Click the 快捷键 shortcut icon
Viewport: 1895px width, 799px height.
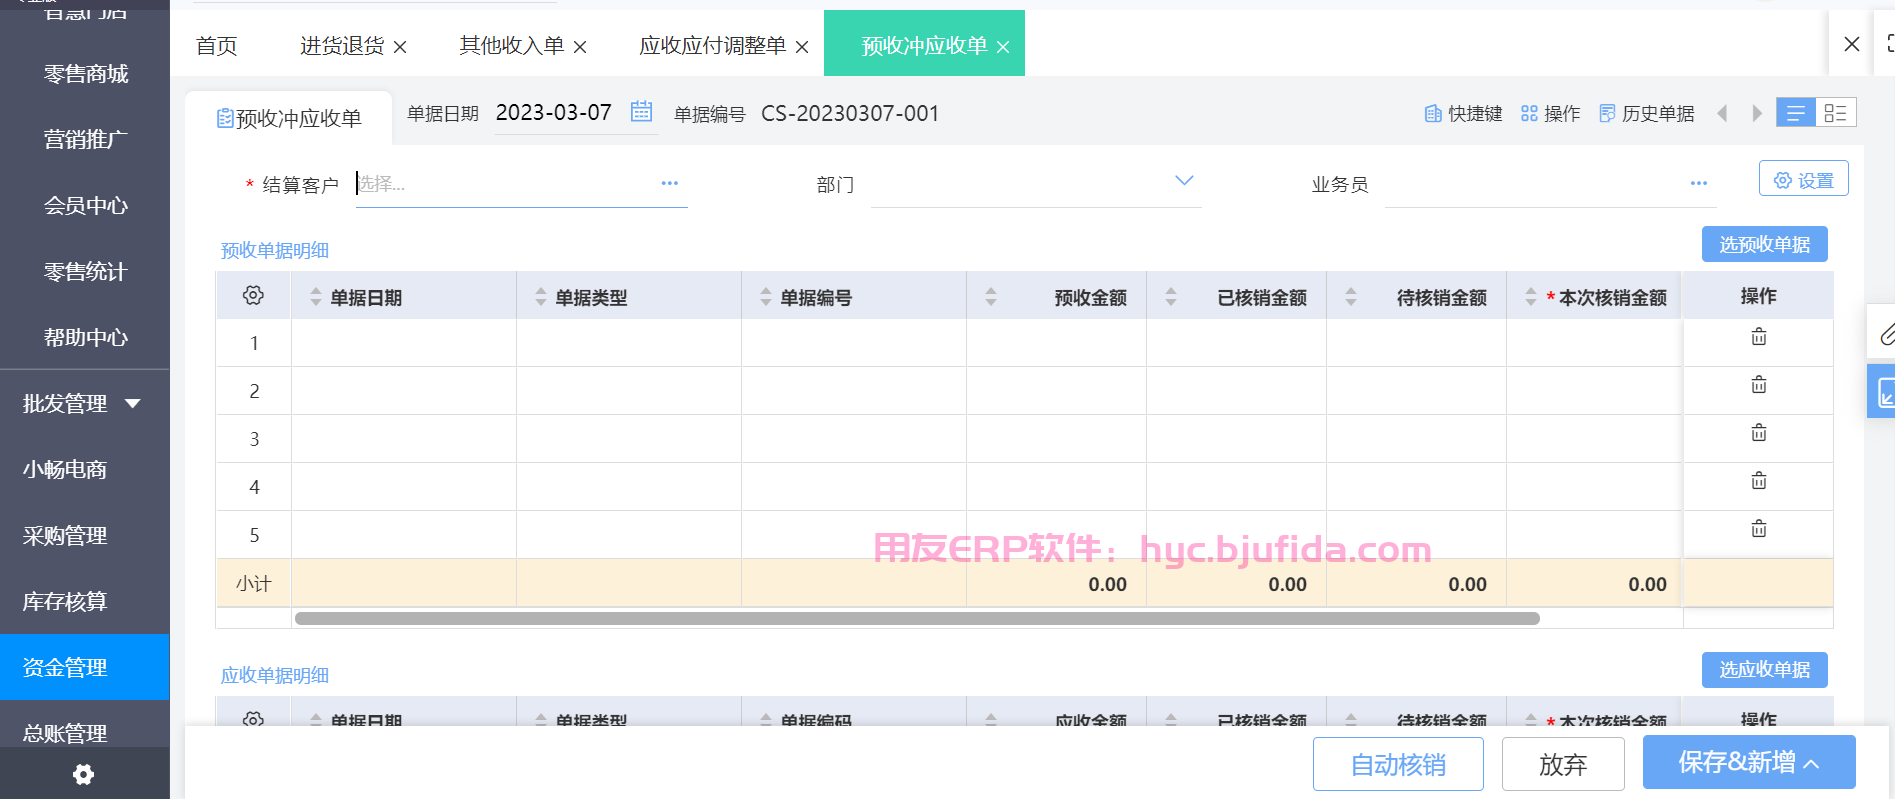click(1433, 114)
